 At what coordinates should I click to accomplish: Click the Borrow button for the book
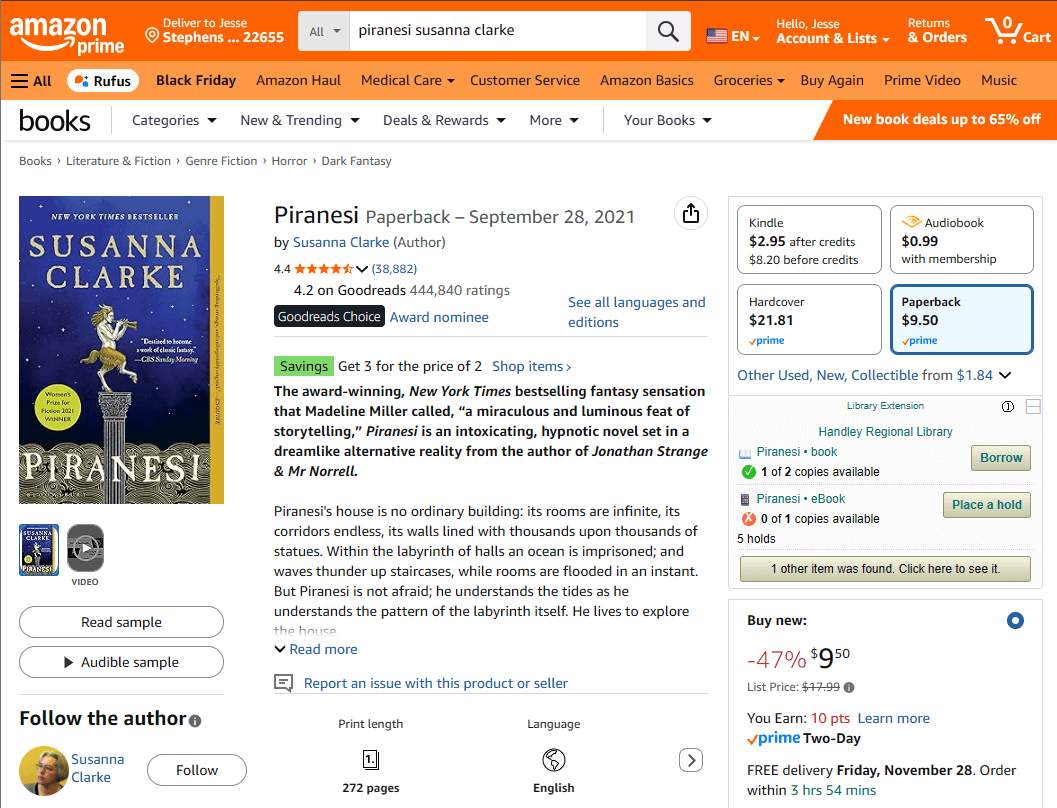1000,458
